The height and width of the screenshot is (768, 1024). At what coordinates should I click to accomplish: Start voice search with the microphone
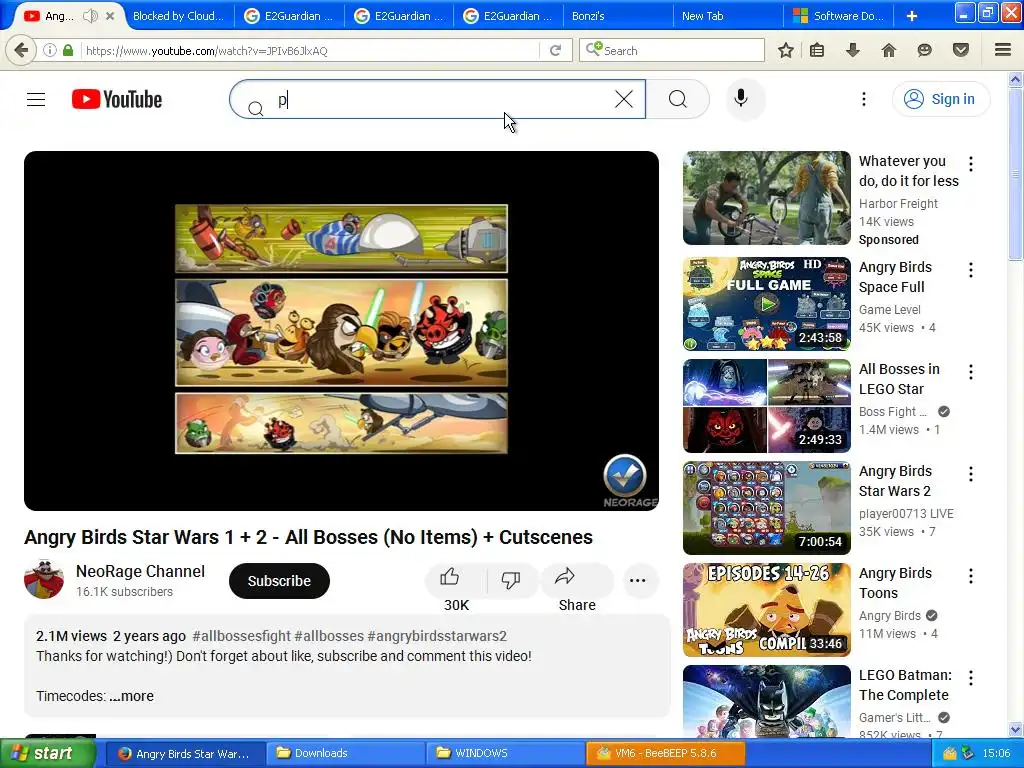tap(741, 99)
